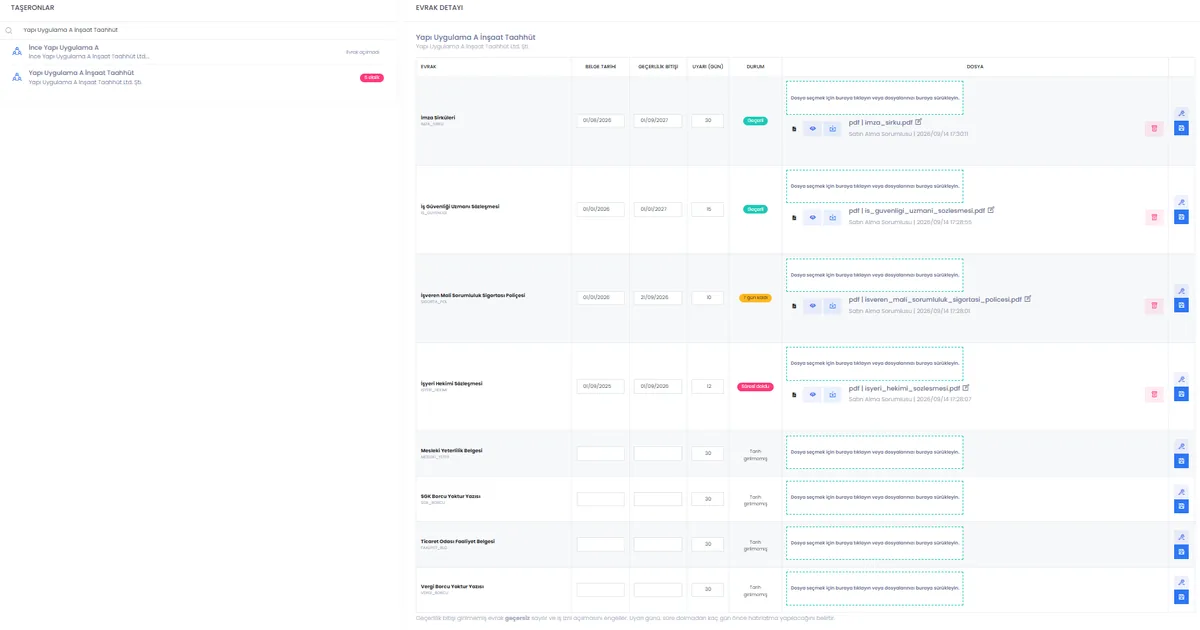This screenshot has width=1200, height=630.
Task: Download is_guvenligi_uzmani_sozlesmesi.pdf
Action: point(832,217)
